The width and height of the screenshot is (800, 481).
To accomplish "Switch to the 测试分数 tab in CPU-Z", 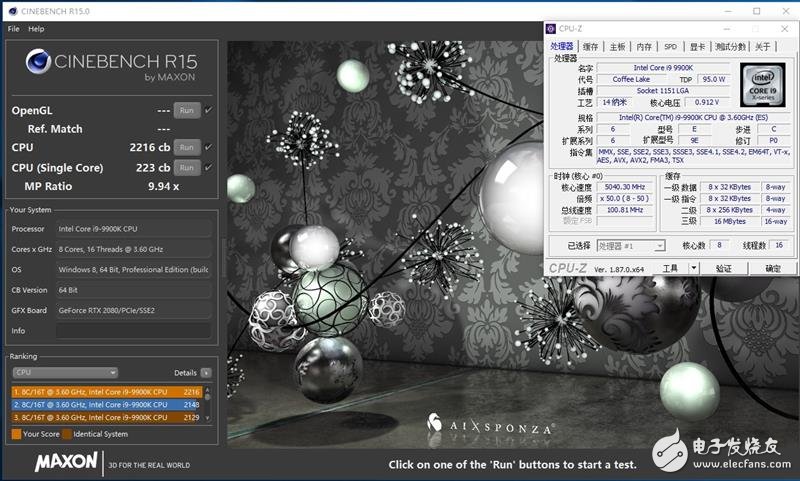I will (x=730, y=46).
